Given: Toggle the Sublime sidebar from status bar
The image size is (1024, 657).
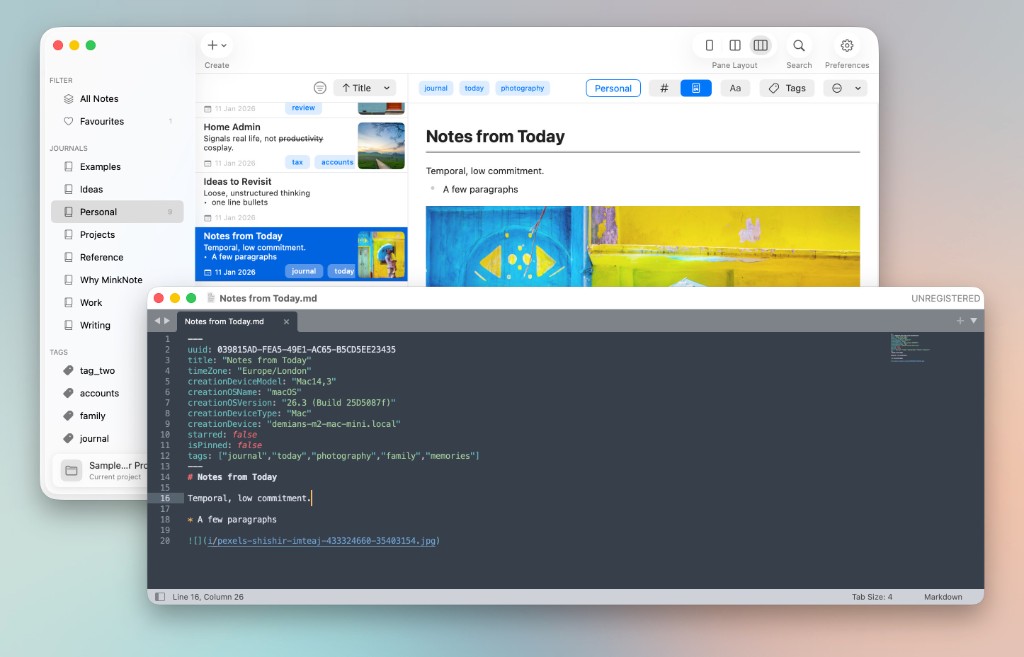Looking at the screenshot, I should tap(160, 597).
